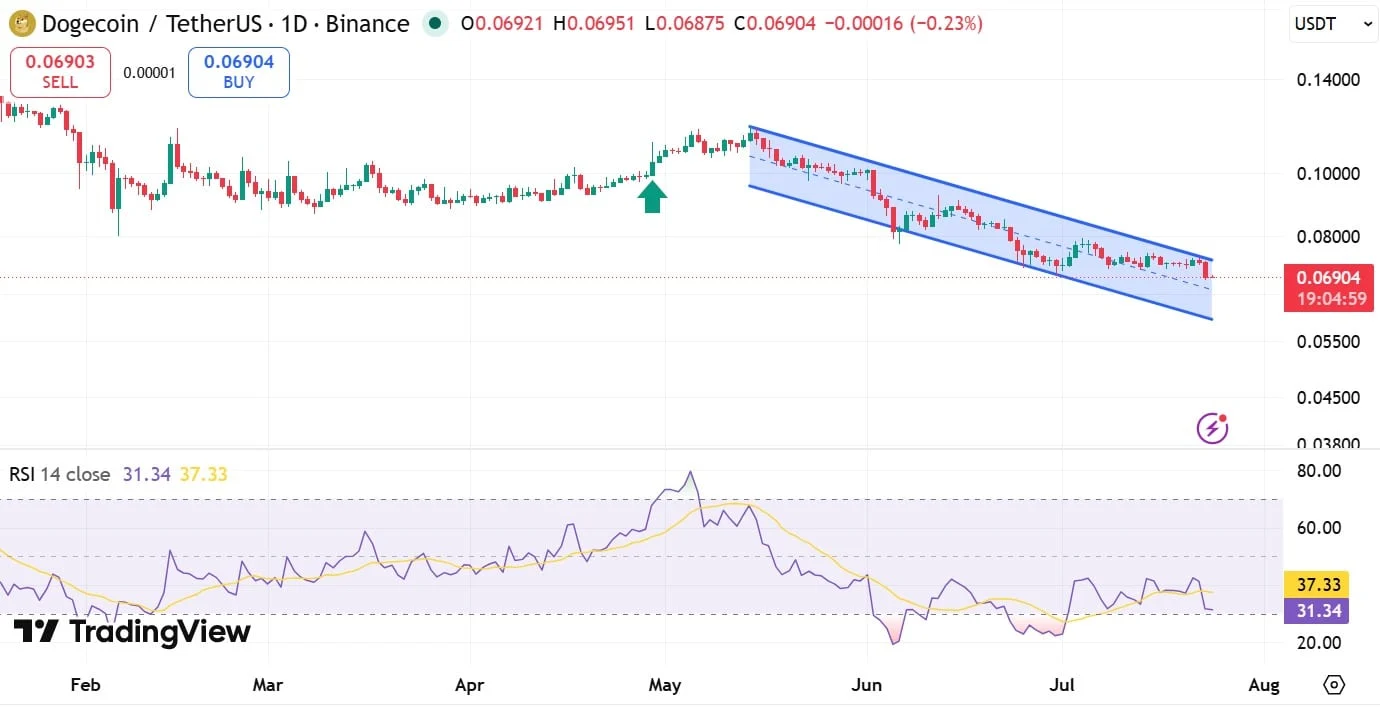The image size is (1380, 712).
Task: Open the USDT currency dropdown
Action: 1334,24
